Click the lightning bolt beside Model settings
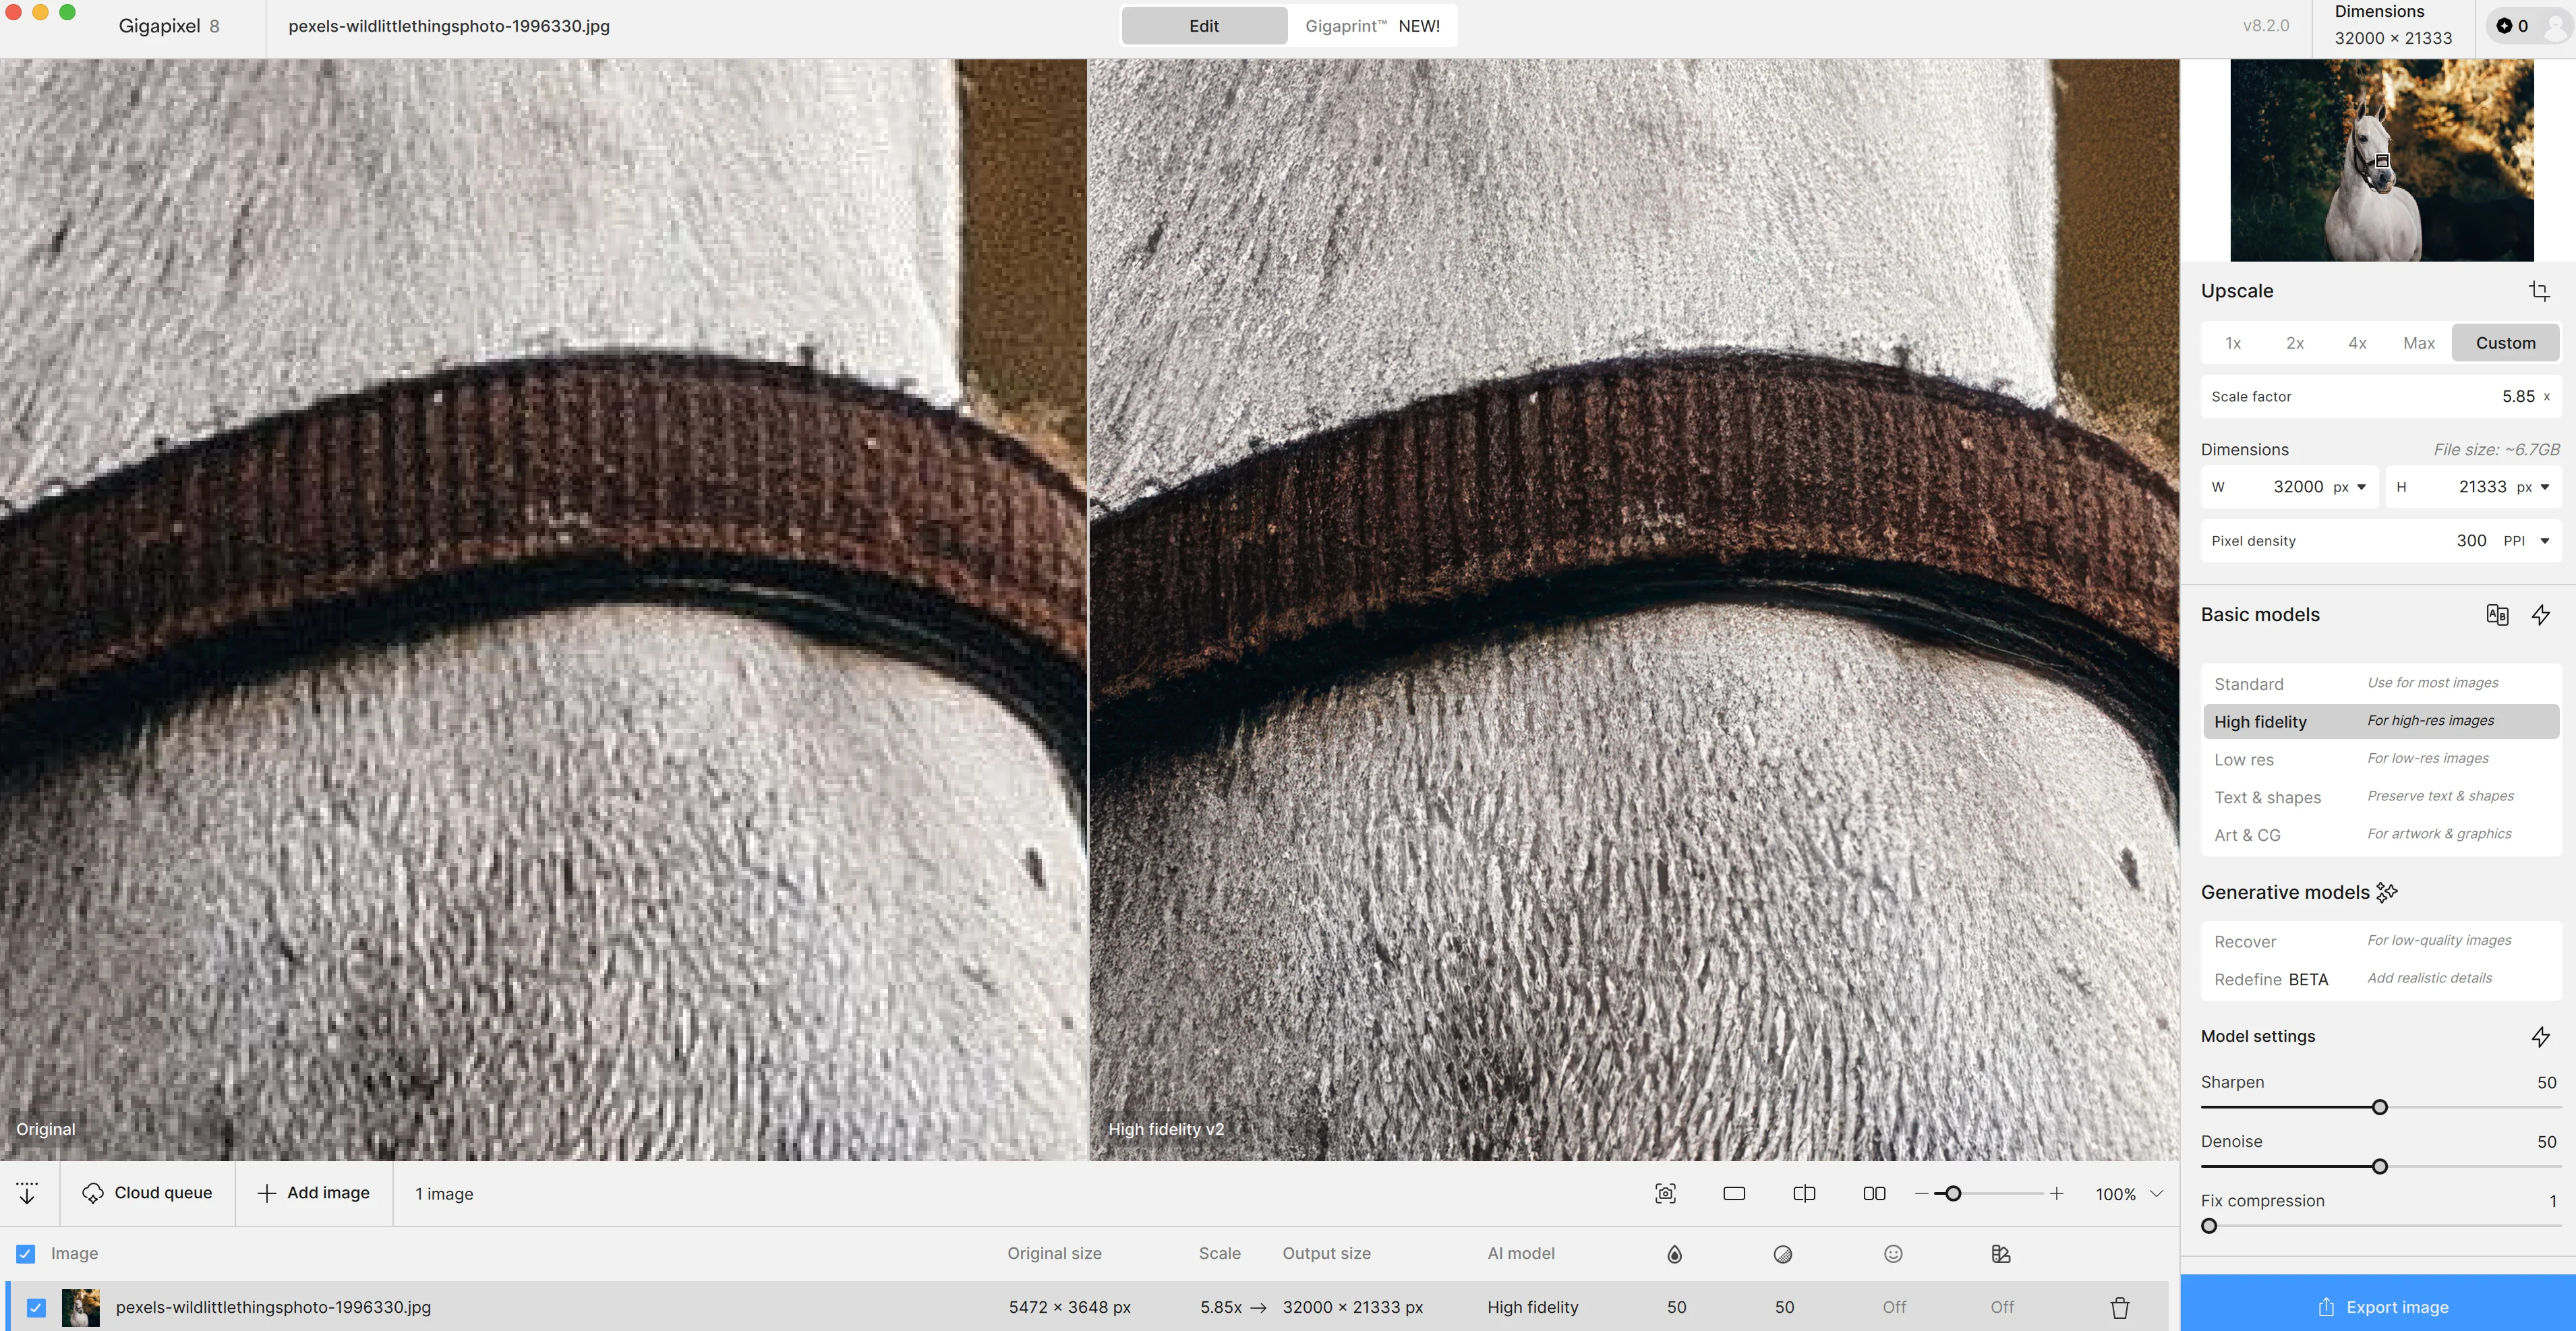The width and height of the screenshot is (2576, 1331). point(2540,1036)
